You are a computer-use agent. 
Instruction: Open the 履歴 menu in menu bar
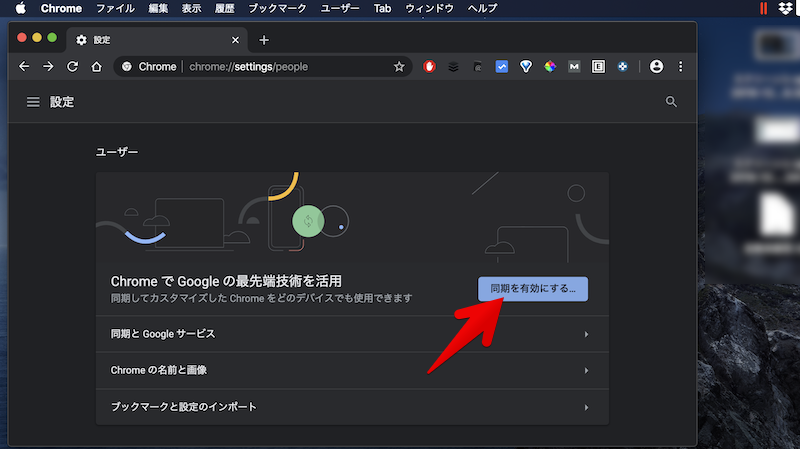pyautogui.click(x=225, y=8)
